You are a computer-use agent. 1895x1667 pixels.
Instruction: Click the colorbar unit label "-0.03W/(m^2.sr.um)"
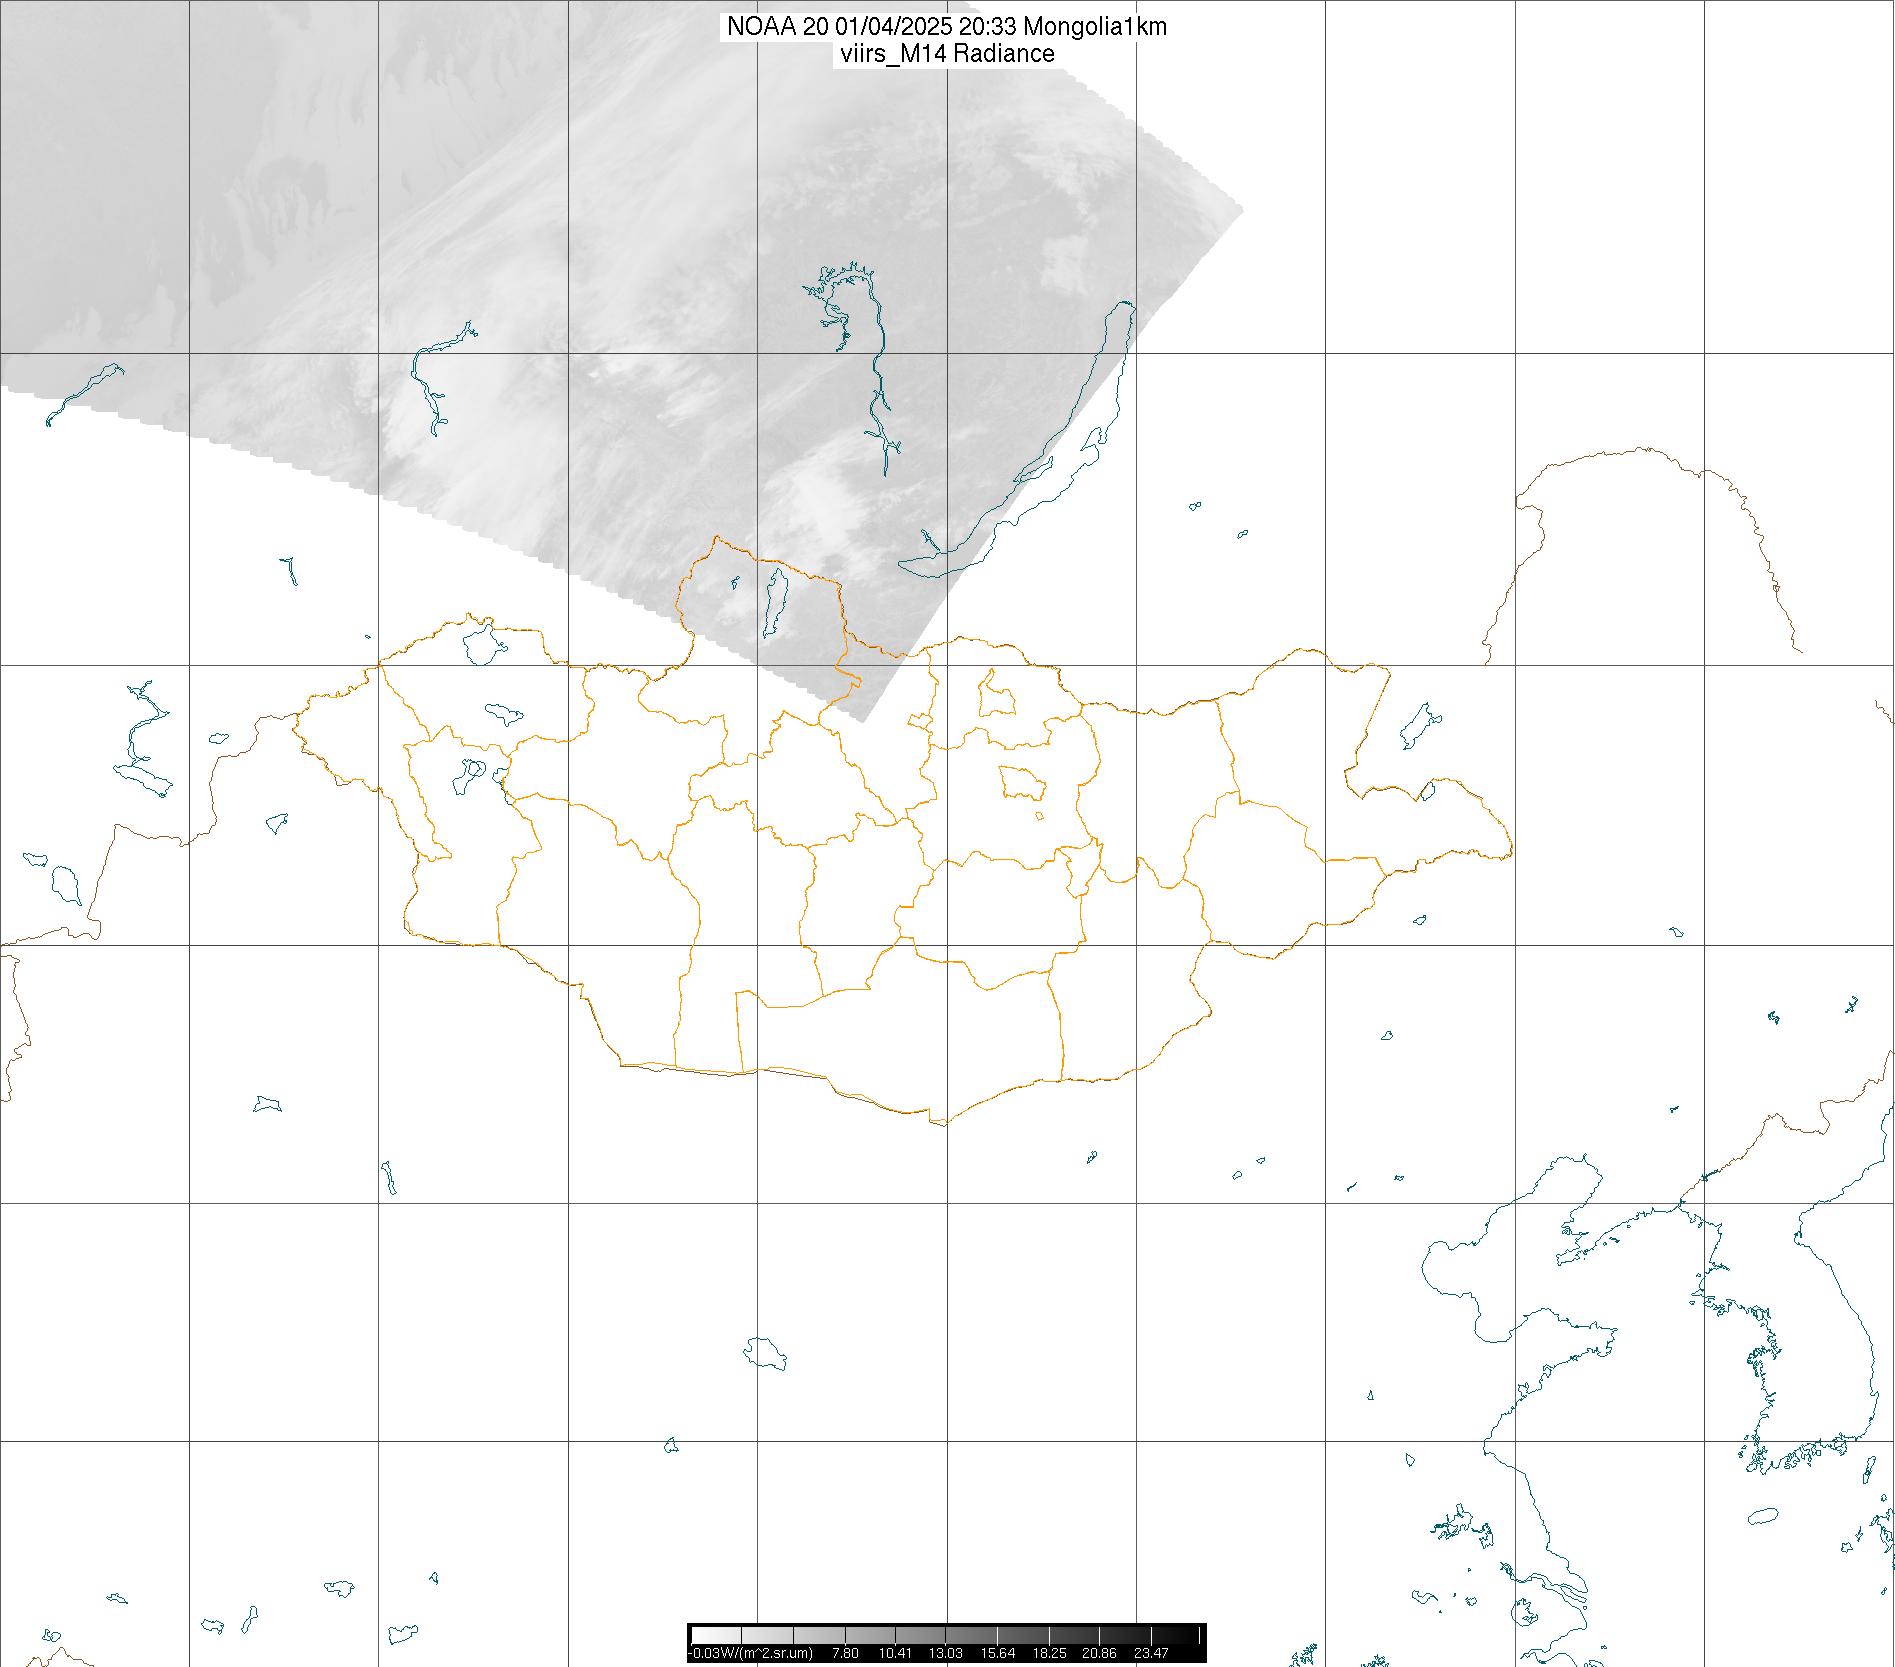pos(751,1653)
